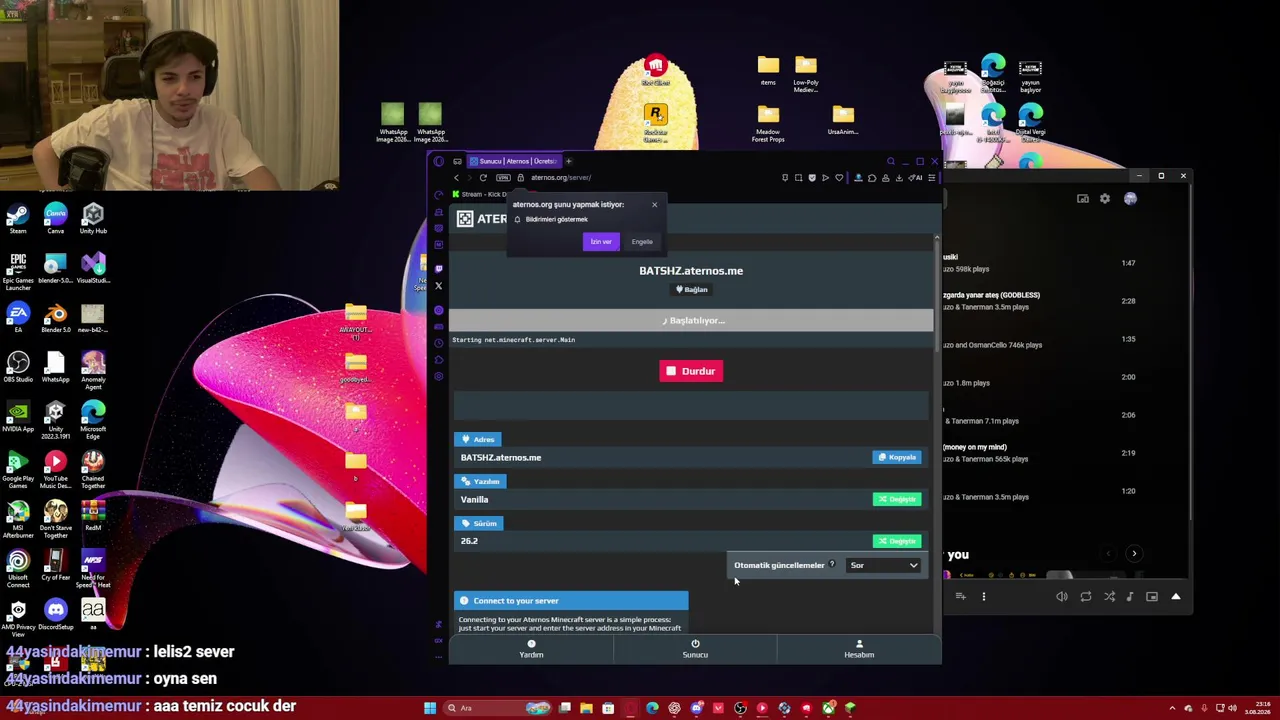The image size is (1280, 720).
Task: Open the Otomatik güncellemeler dropdown
Action: click(x=884, y=565)
